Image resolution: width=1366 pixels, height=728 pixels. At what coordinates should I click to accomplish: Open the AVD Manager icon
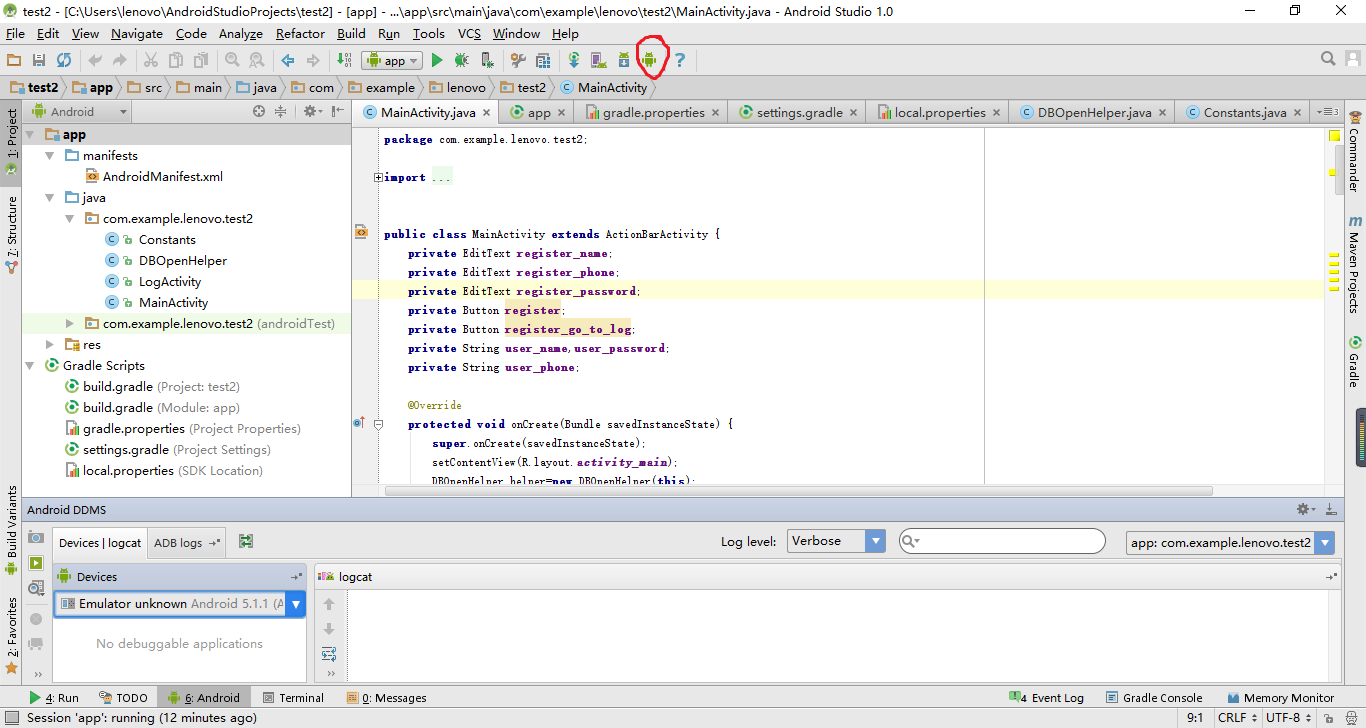pos(599,60)
